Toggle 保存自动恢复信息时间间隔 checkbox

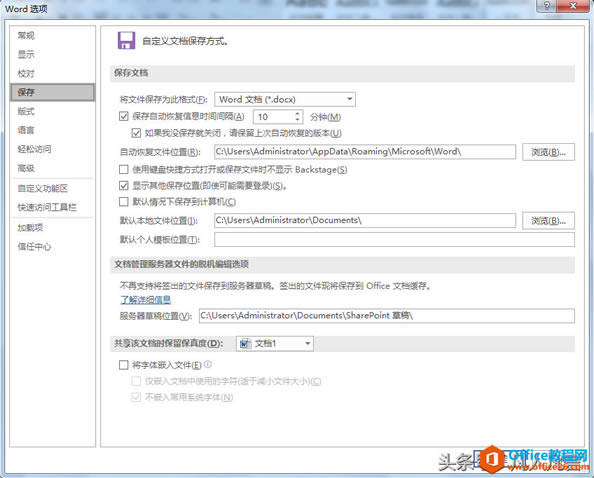[x=123, y=116]
